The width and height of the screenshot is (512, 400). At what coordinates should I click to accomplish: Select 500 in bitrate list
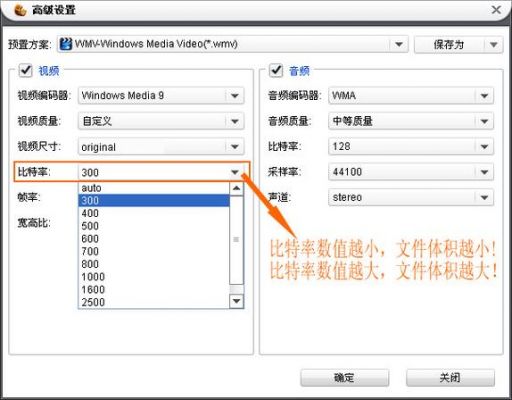[154, 226]
